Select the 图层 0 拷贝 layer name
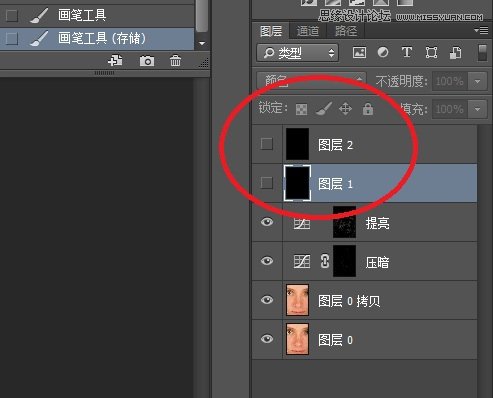Viewport: 493px width, 398px height. point(349,301)
